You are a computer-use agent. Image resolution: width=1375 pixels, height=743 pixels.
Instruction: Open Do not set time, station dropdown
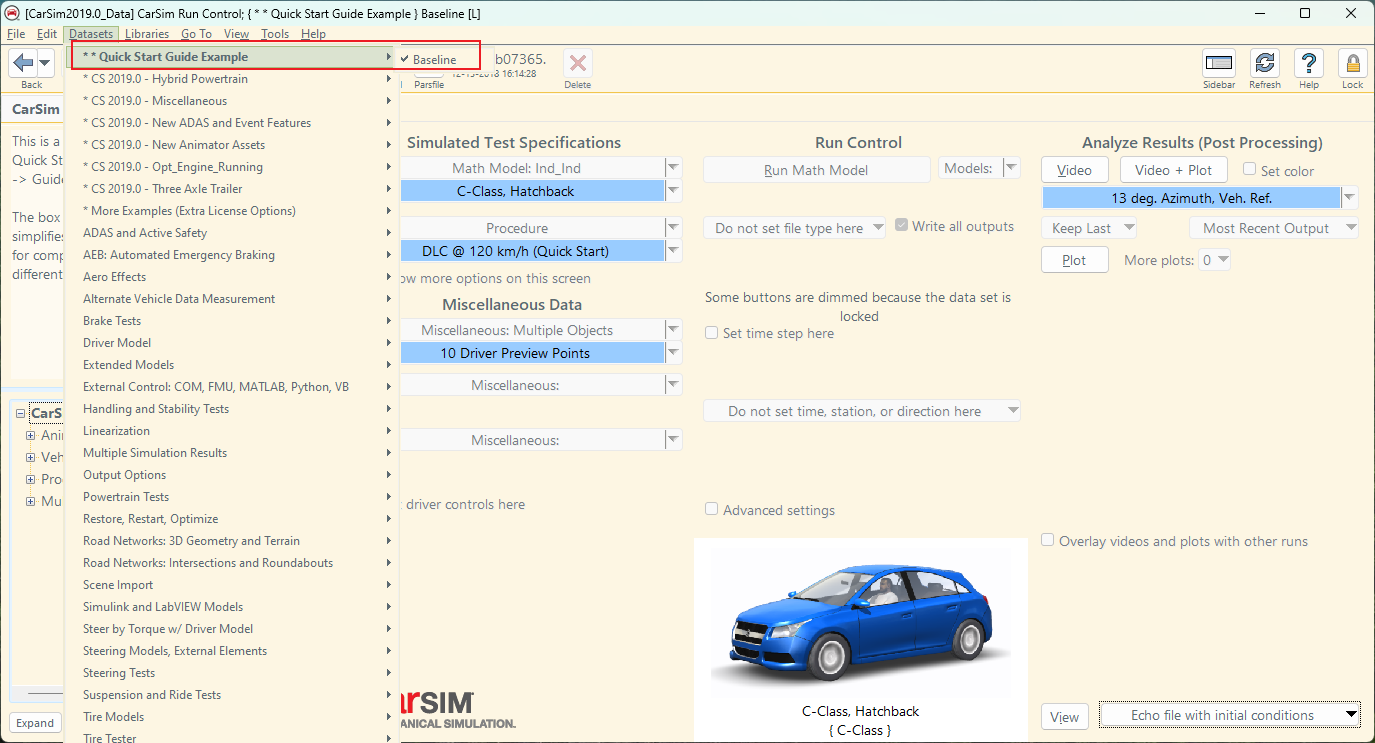862,411
